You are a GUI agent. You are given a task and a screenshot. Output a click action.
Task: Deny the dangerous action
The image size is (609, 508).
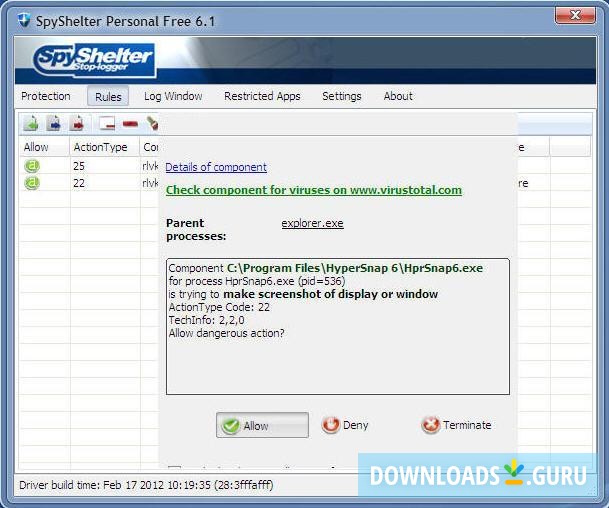pyautogui.click(x=345, y=425)
